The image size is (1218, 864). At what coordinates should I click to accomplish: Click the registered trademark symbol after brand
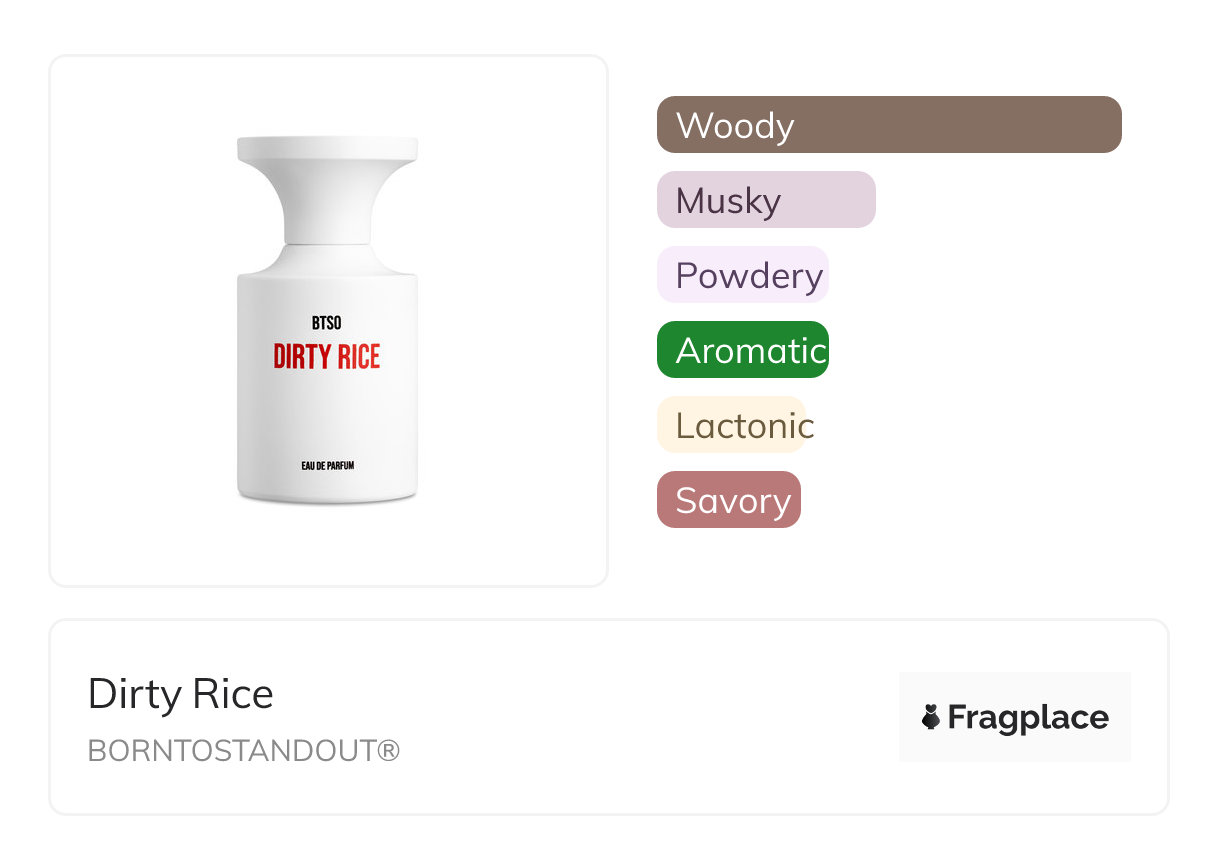pos(389,750)
